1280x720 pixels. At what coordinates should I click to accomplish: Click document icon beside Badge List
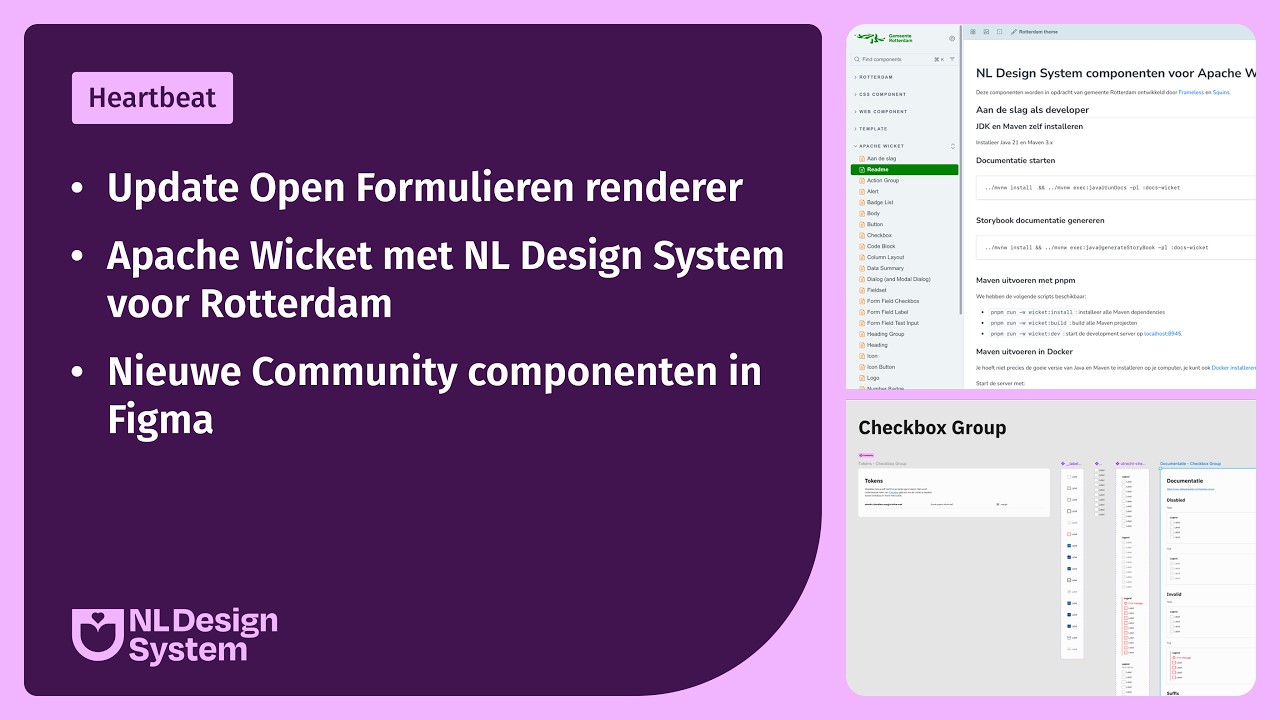(x=862, y=202)
